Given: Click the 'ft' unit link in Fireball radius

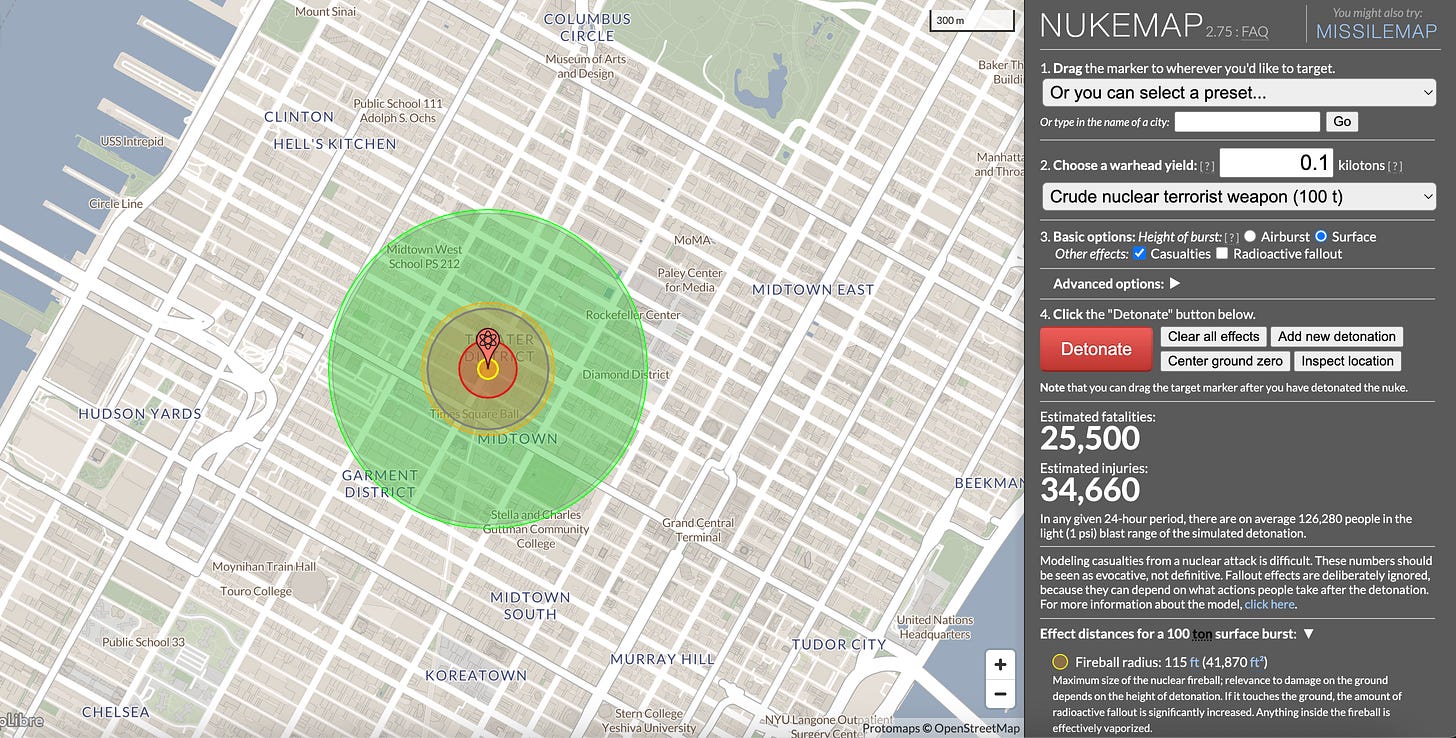Looking at the screenshot, I should point(1194,662).
